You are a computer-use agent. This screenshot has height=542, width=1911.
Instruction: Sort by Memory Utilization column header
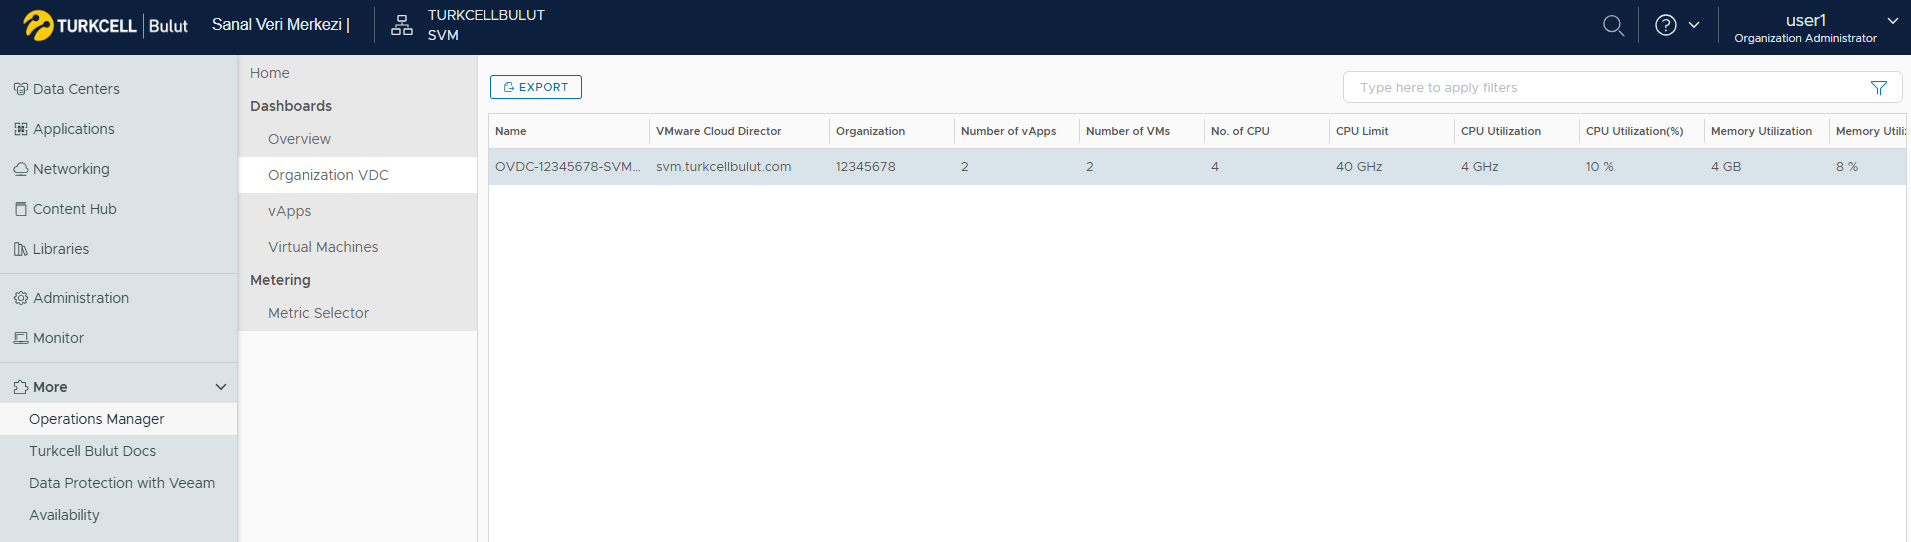(x=1761, y=131)
